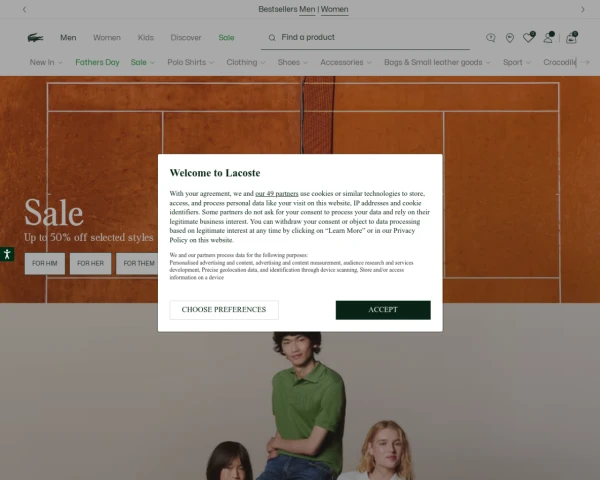Image resolution: width=600 pixels, height=480 pixels.
Task: Select the Sale top menu item
Action: point(226,38)
